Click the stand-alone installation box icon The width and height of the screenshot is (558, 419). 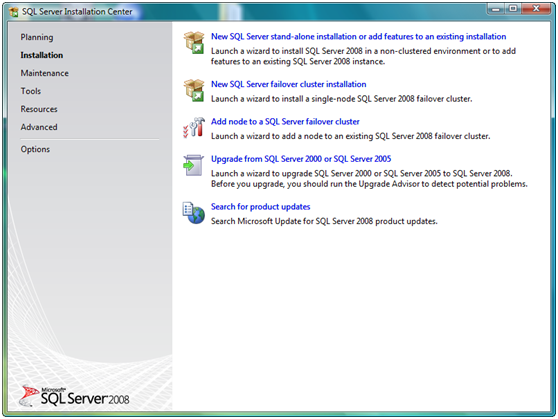(x=194, y=43)
